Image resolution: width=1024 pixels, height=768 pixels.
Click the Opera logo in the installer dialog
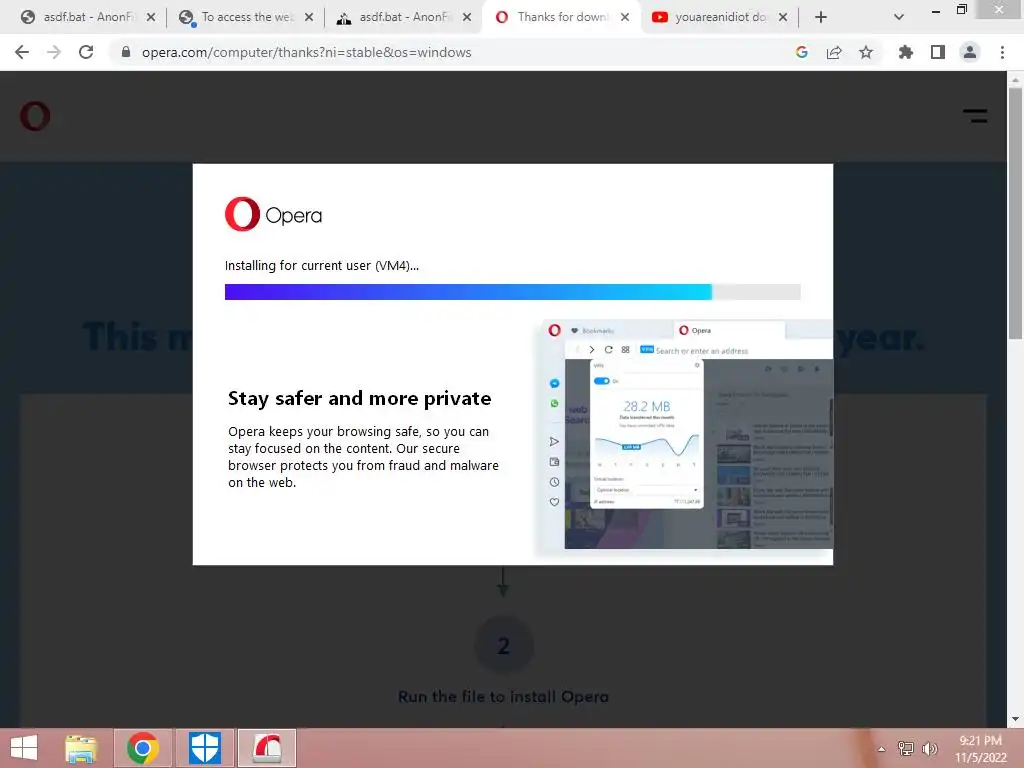(x=273, y=214)
